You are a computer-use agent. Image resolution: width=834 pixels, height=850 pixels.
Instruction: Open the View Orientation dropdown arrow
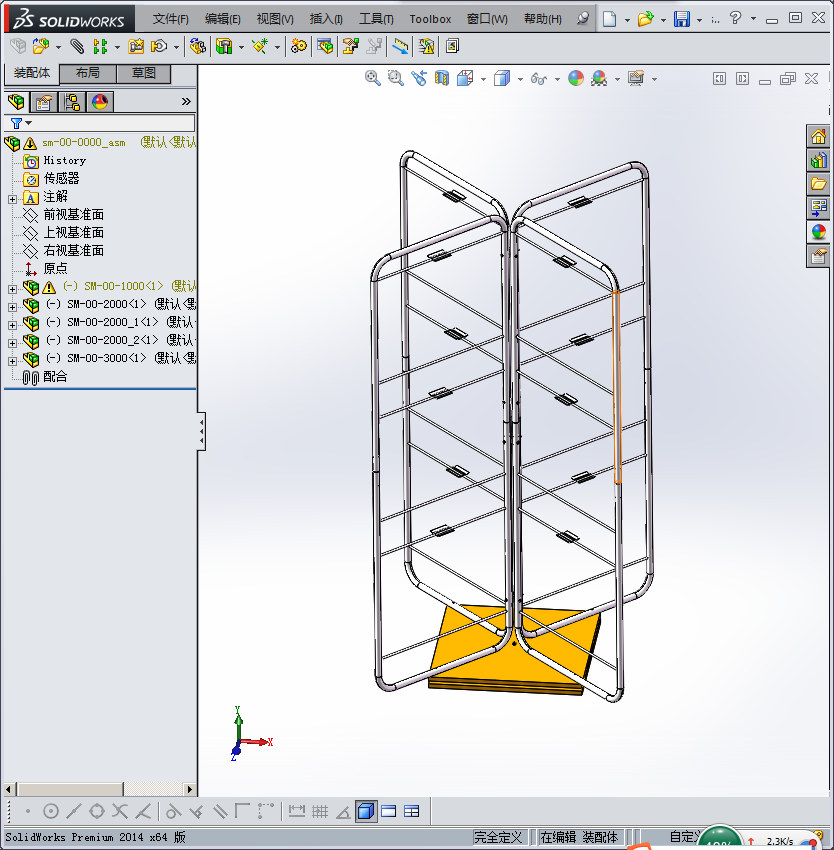483,79
